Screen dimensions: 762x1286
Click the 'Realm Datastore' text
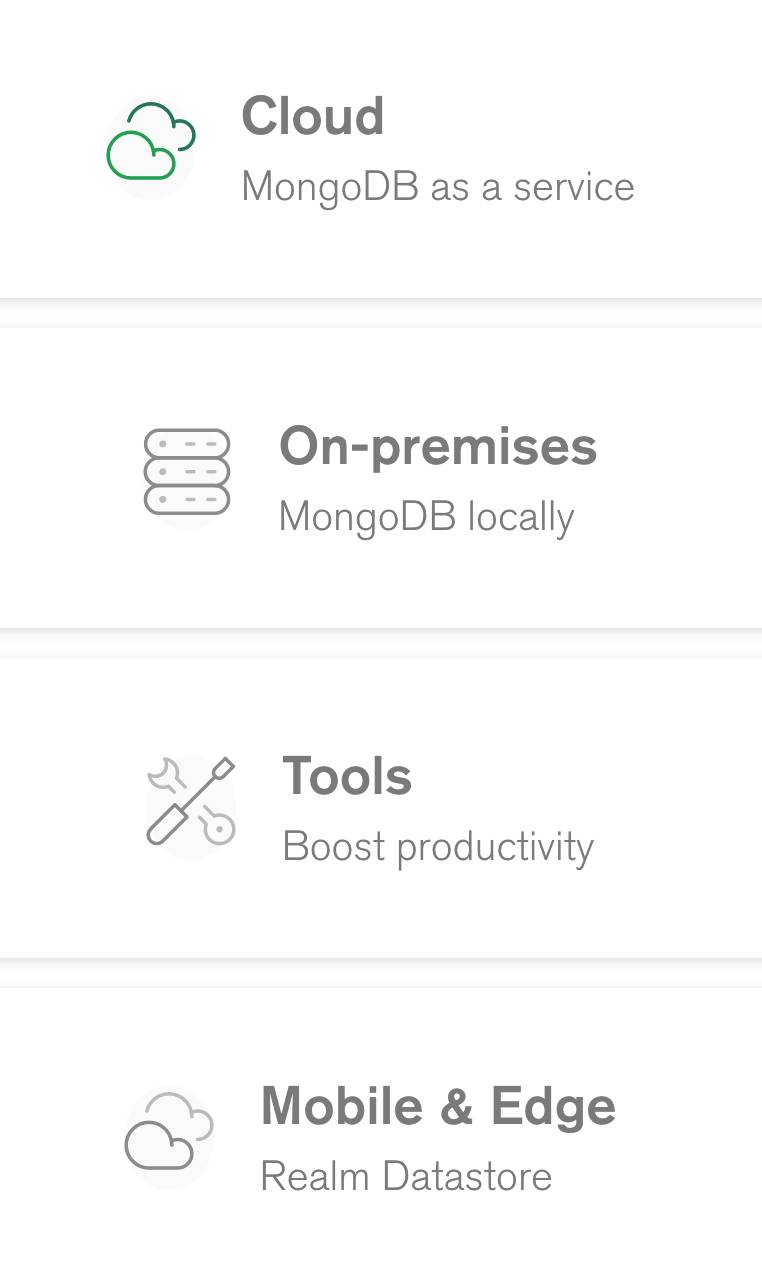(406, 1176)
